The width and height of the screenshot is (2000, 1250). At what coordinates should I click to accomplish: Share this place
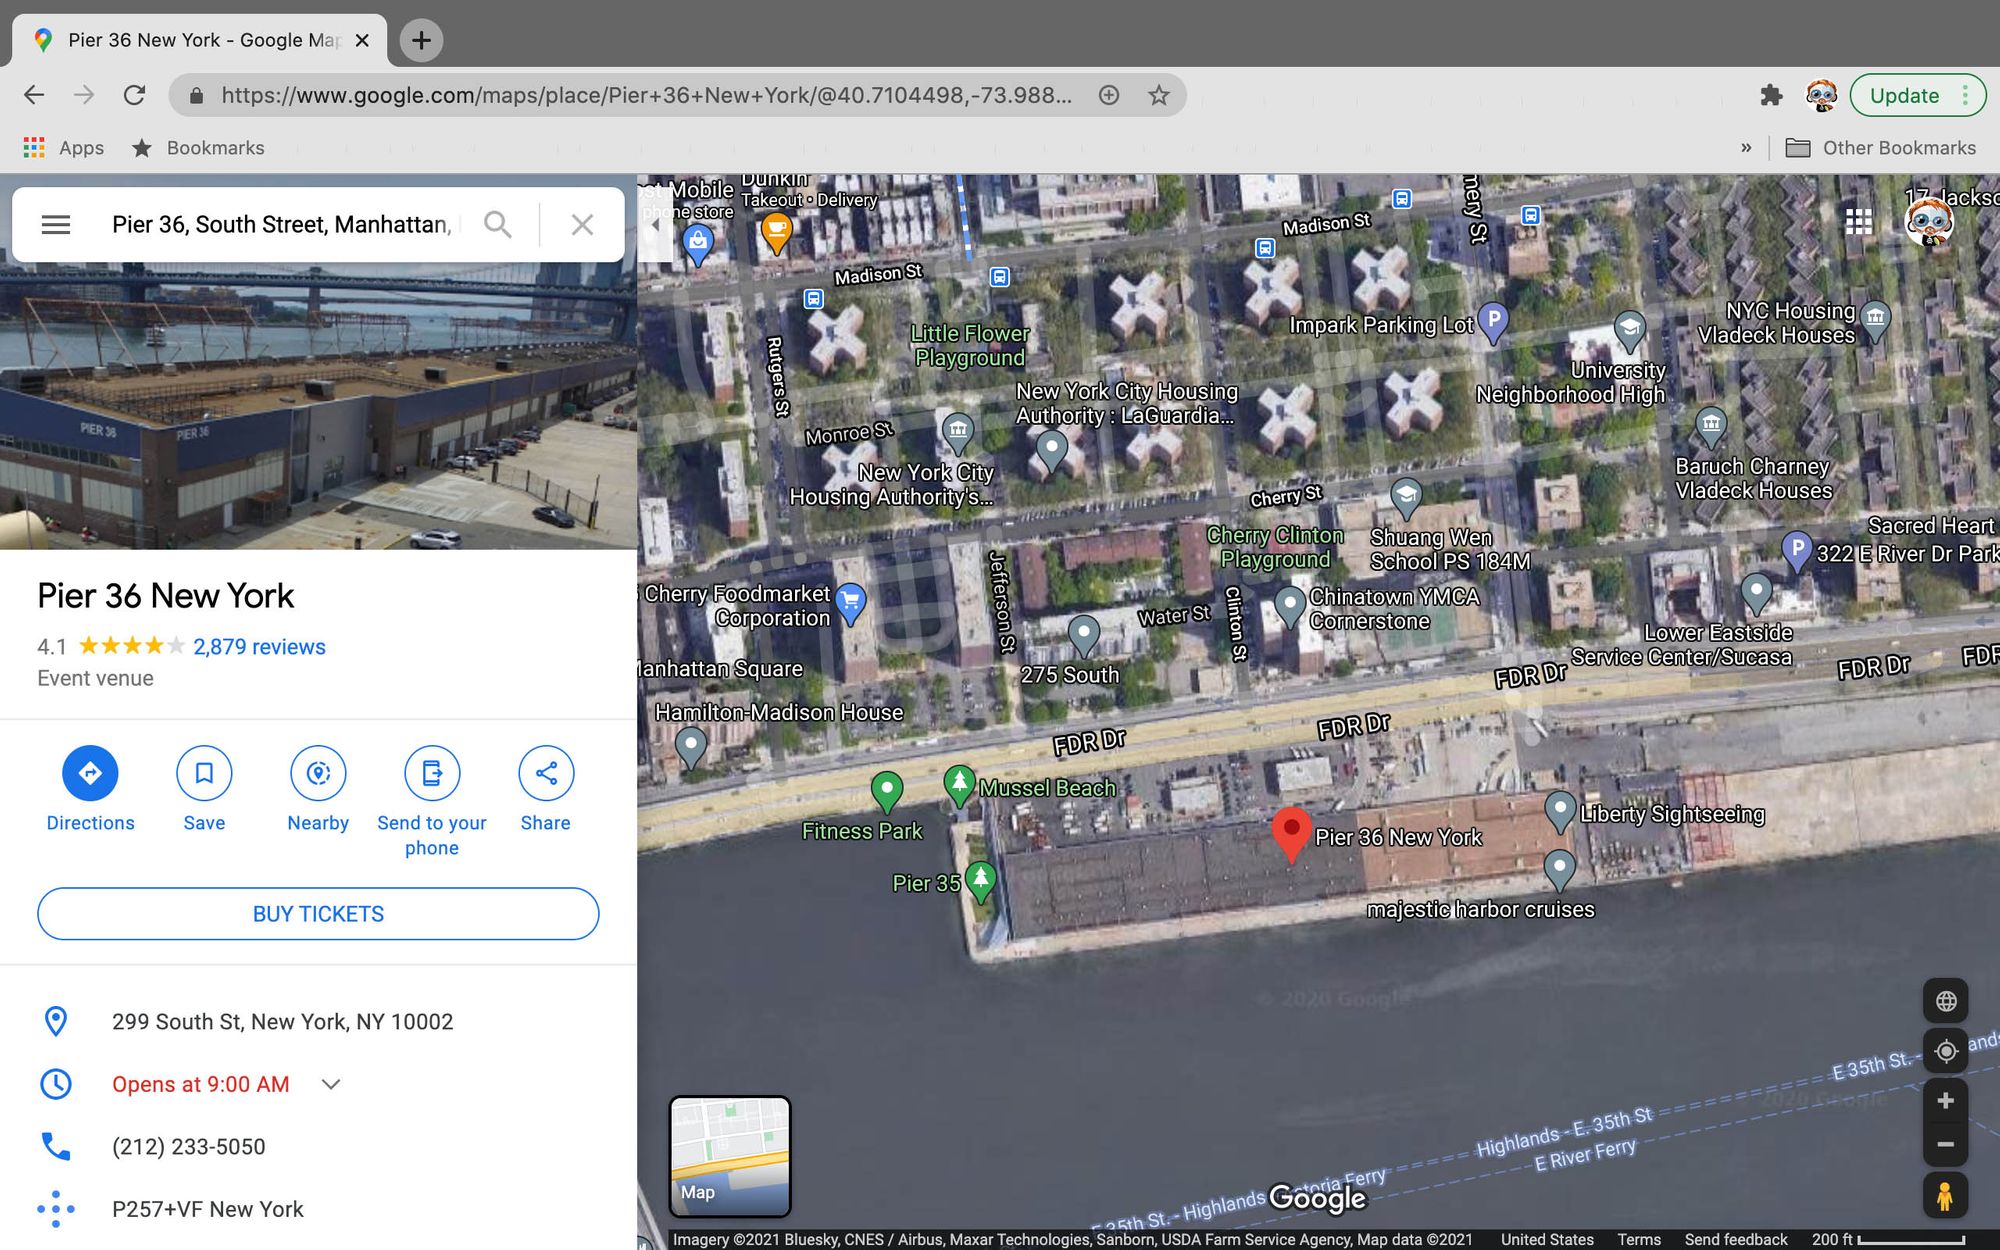pos(546,790)
